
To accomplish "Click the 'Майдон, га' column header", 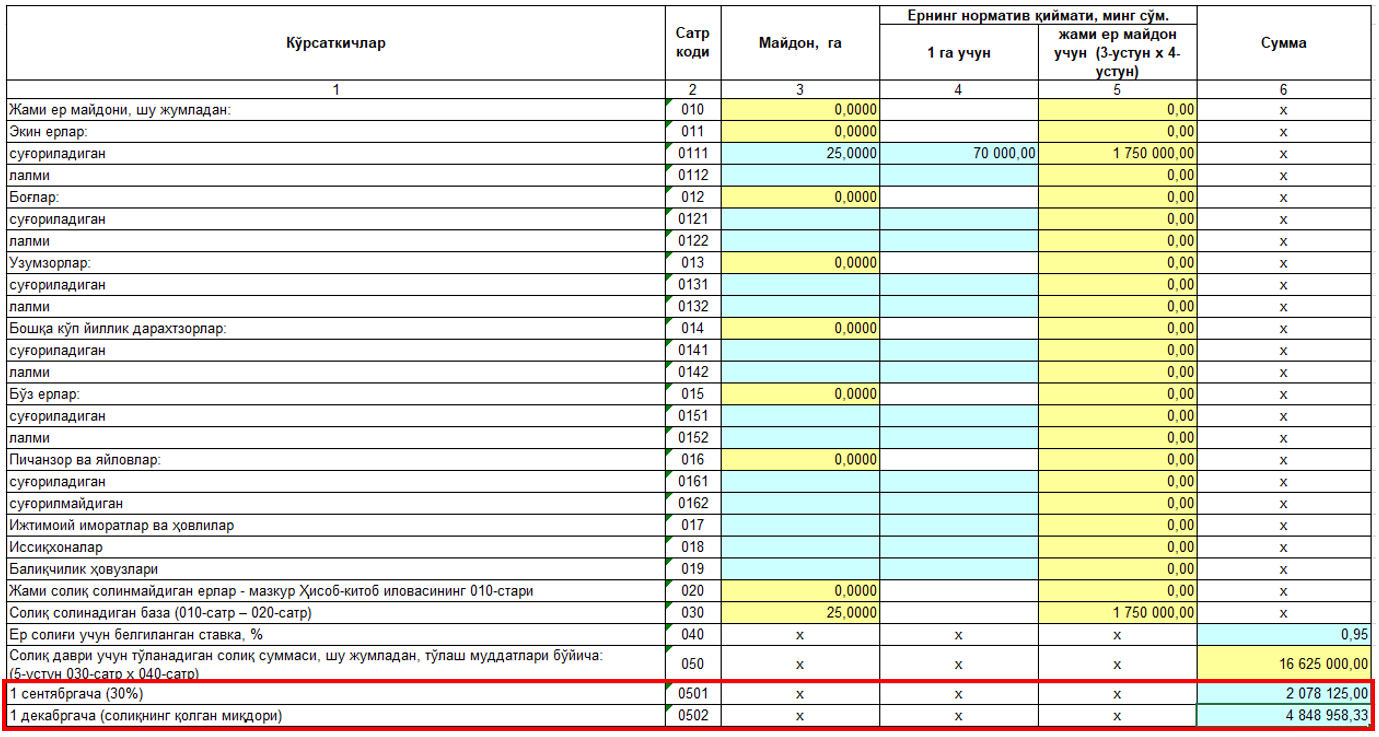I will coord(800,43).
